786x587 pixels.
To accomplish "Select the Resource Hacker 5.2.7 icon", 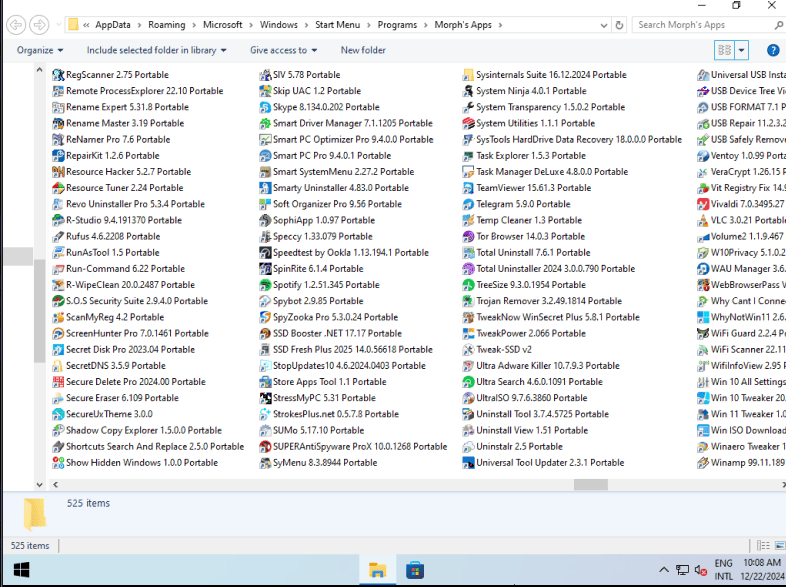I will [58, 172].
